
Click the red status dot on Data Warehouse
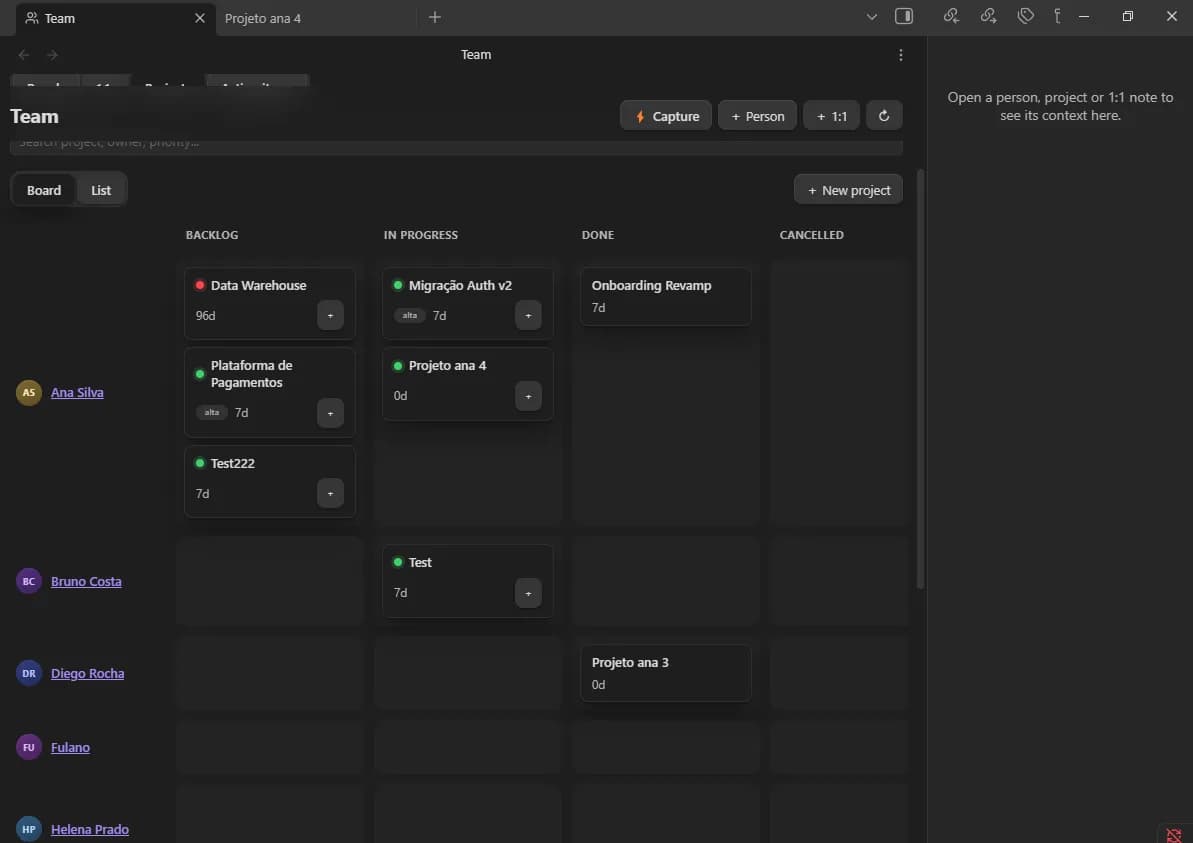click(x=200, y=285)
